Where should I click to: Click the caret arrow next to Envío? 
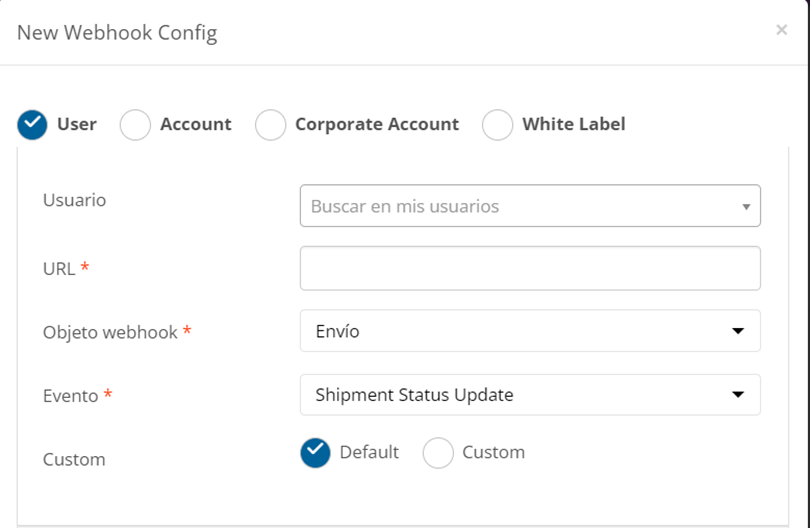coord(738,331)
